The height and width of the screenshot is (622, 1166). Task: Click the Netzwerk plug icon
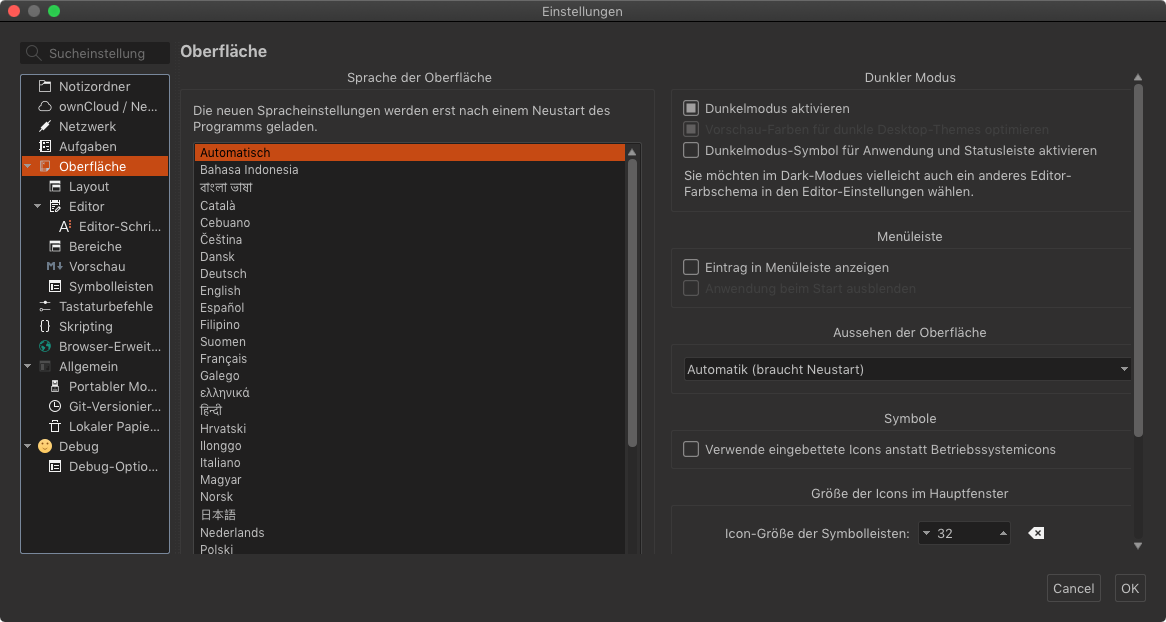pos(45,126)
